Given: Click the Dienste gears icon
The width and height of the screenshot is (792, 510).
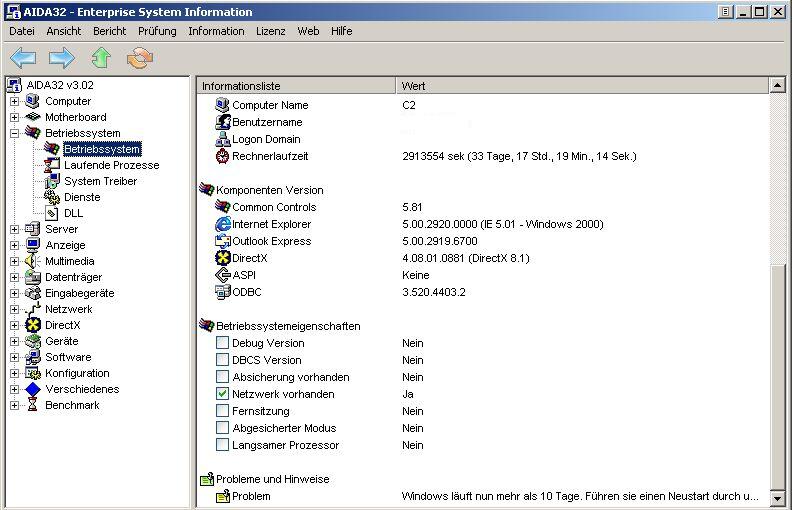Looking at the screenshot, I should click(51, 197).
